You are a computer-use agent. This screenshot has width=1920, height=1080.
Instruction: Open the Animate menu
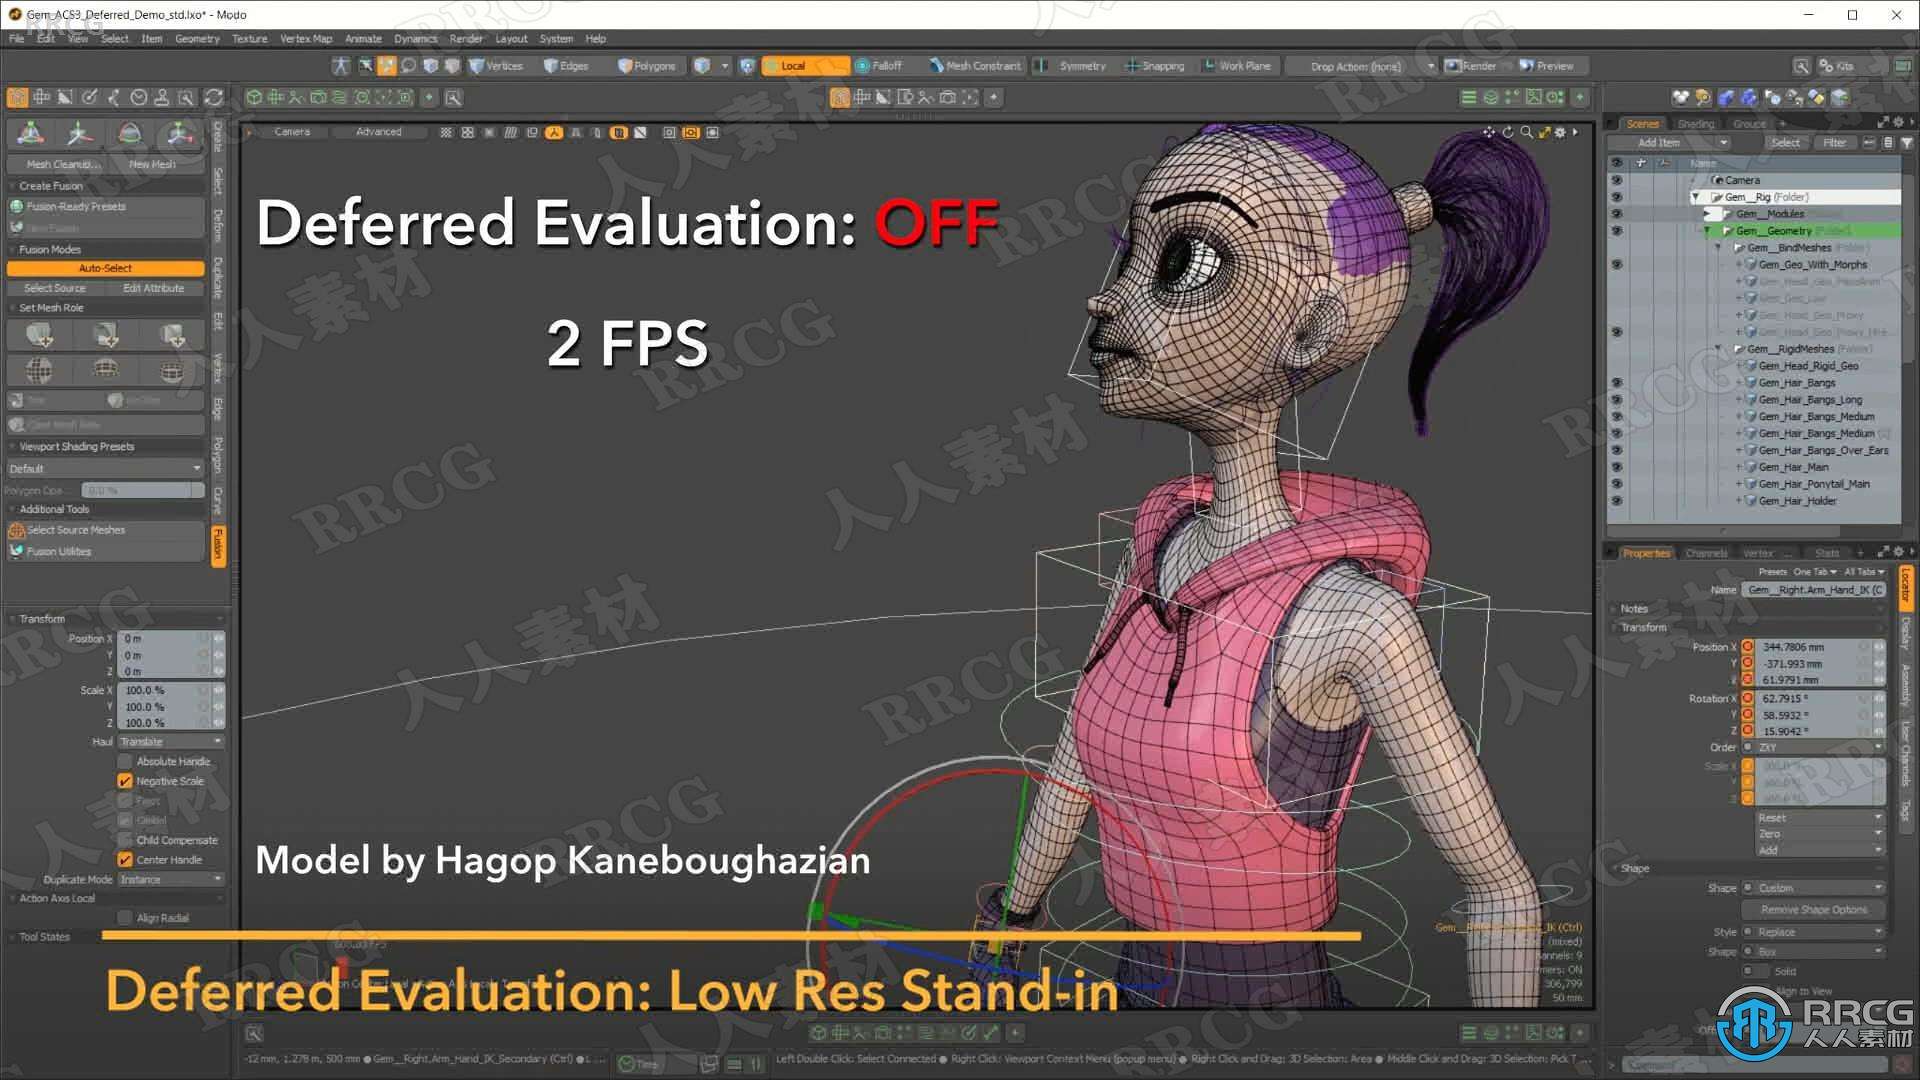coord(363,39)
